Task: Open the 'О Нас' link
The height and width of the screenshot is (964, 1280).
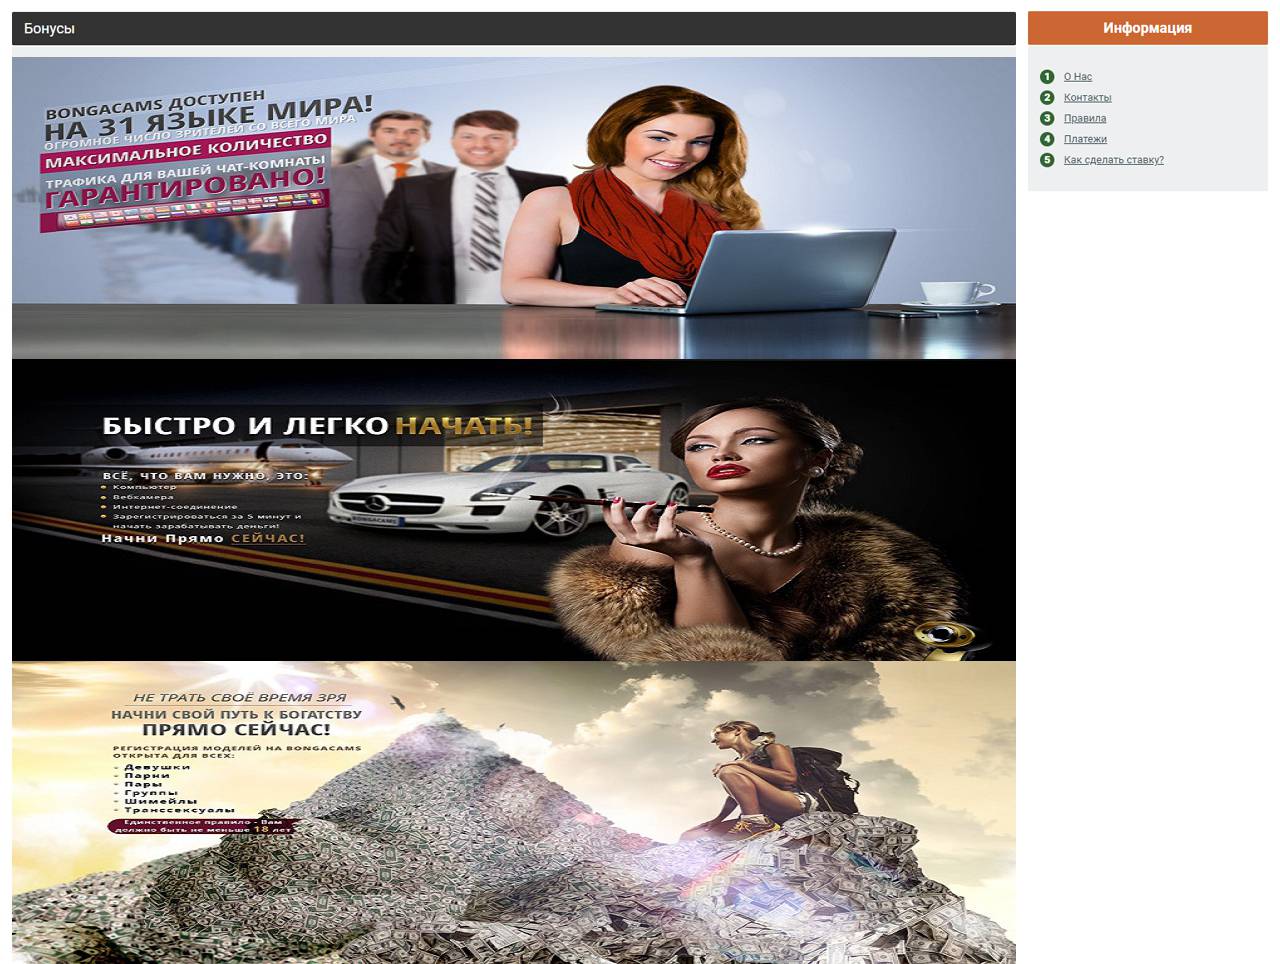Action: [1077, 77]
